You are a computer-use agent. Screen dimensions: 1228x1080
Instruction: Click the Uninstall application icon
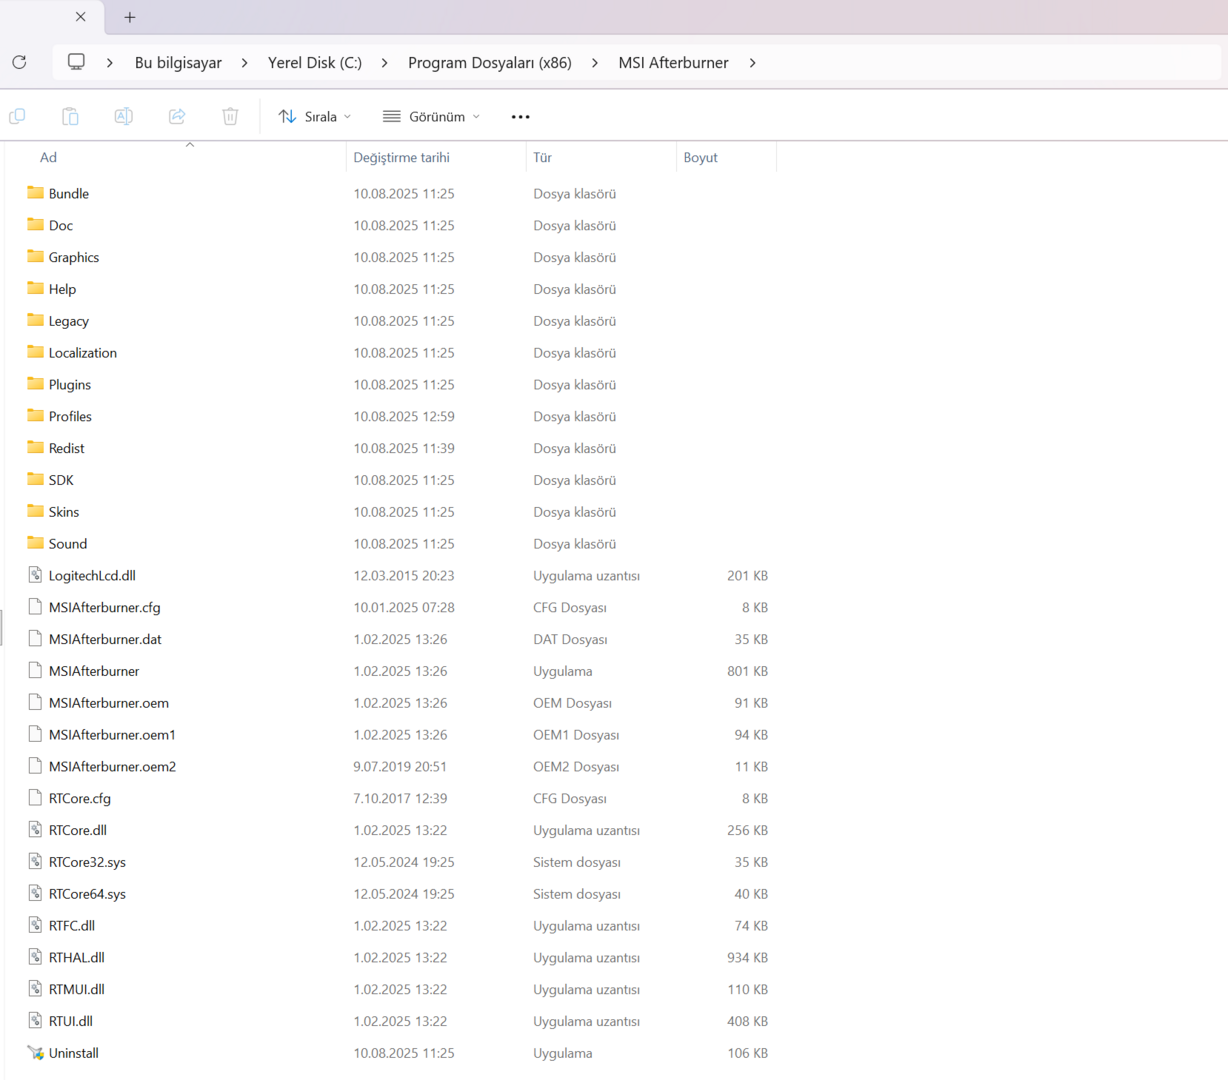point(35,1052)
